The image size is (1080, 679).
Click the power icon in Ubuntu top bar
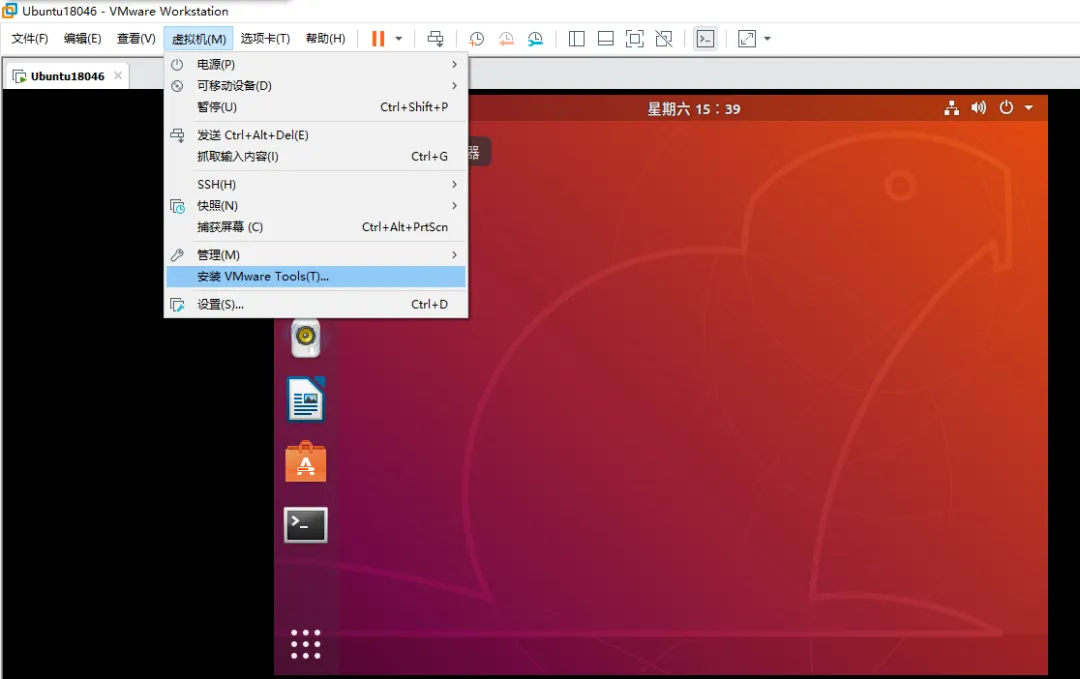pos(1006,107)
